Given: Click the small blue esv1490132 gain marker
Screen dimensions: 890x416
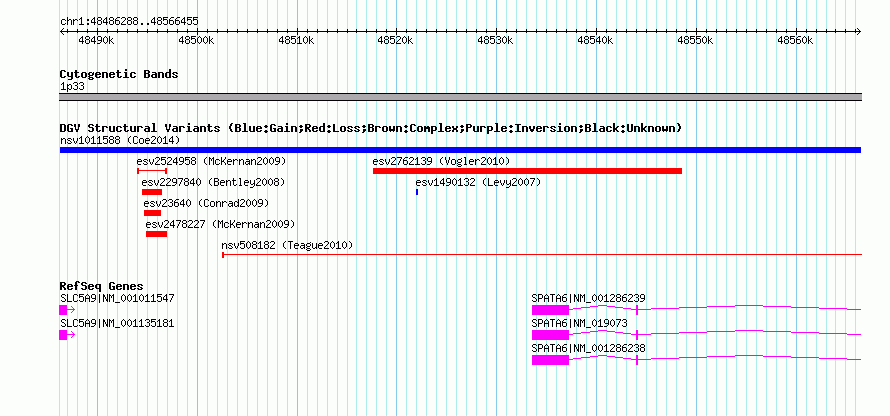Looking at the screenshot, I should pos(417,192).
